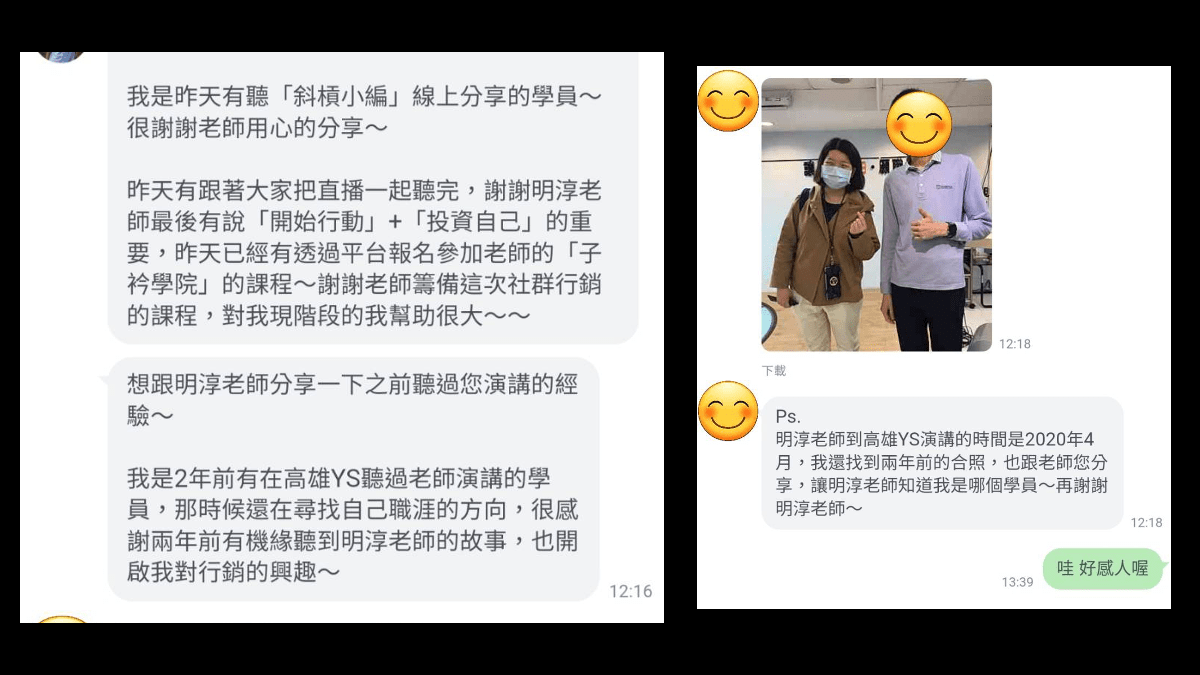Select the message starting with Ps. 明淳老師
Image resolution: width=1200 pixels, height=675 pixels.
point(942,463)
